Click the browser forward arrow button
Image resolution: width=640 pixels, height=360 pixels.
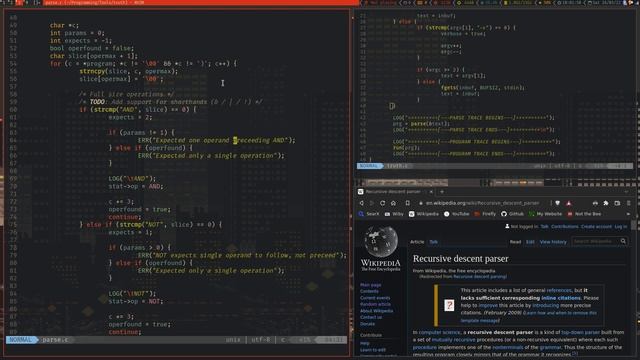(x=372, y=203)
